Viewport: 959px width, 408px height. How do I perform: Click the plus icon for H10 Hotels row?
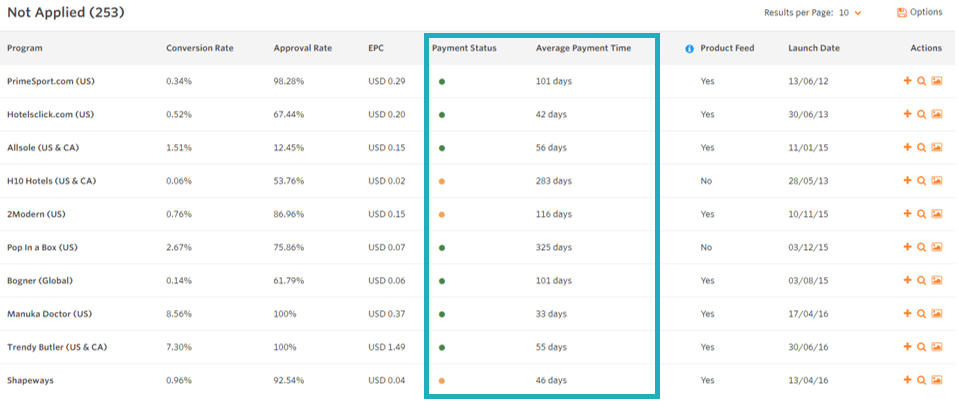(x=906, y=181)
